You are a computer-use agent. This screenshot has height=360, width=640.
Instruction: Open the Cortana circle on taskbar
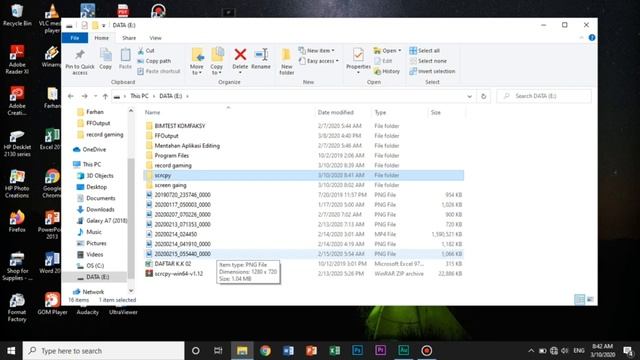pos(196,351)
